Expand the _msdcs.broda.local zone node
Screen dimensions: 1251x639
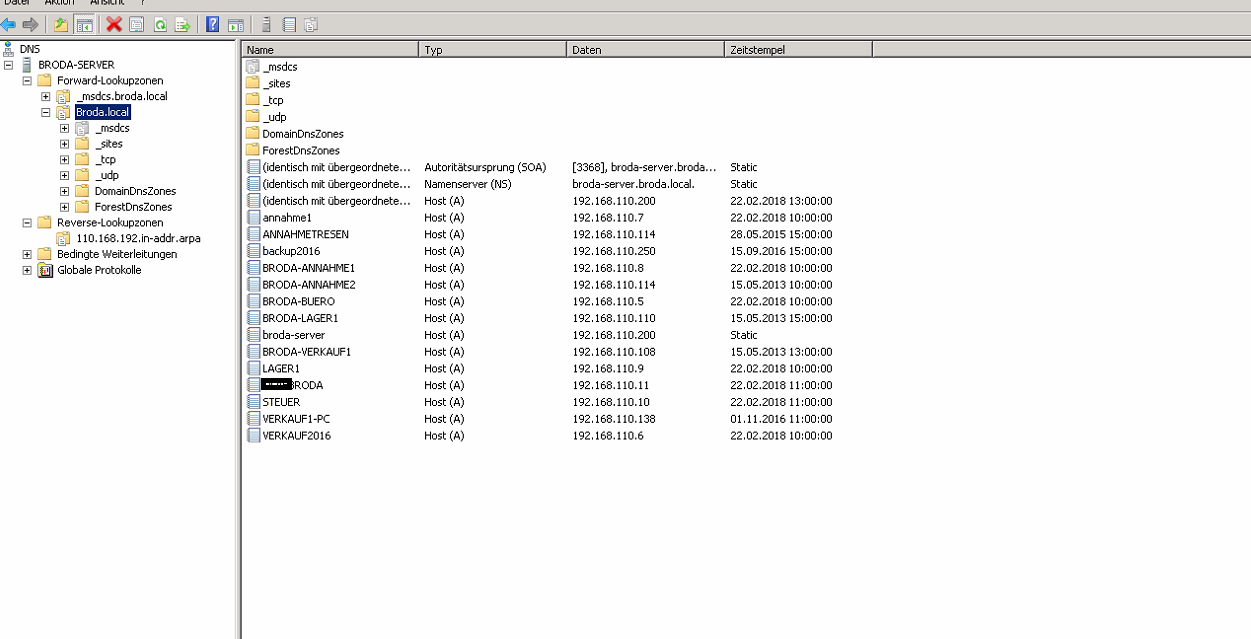(46, 96)
